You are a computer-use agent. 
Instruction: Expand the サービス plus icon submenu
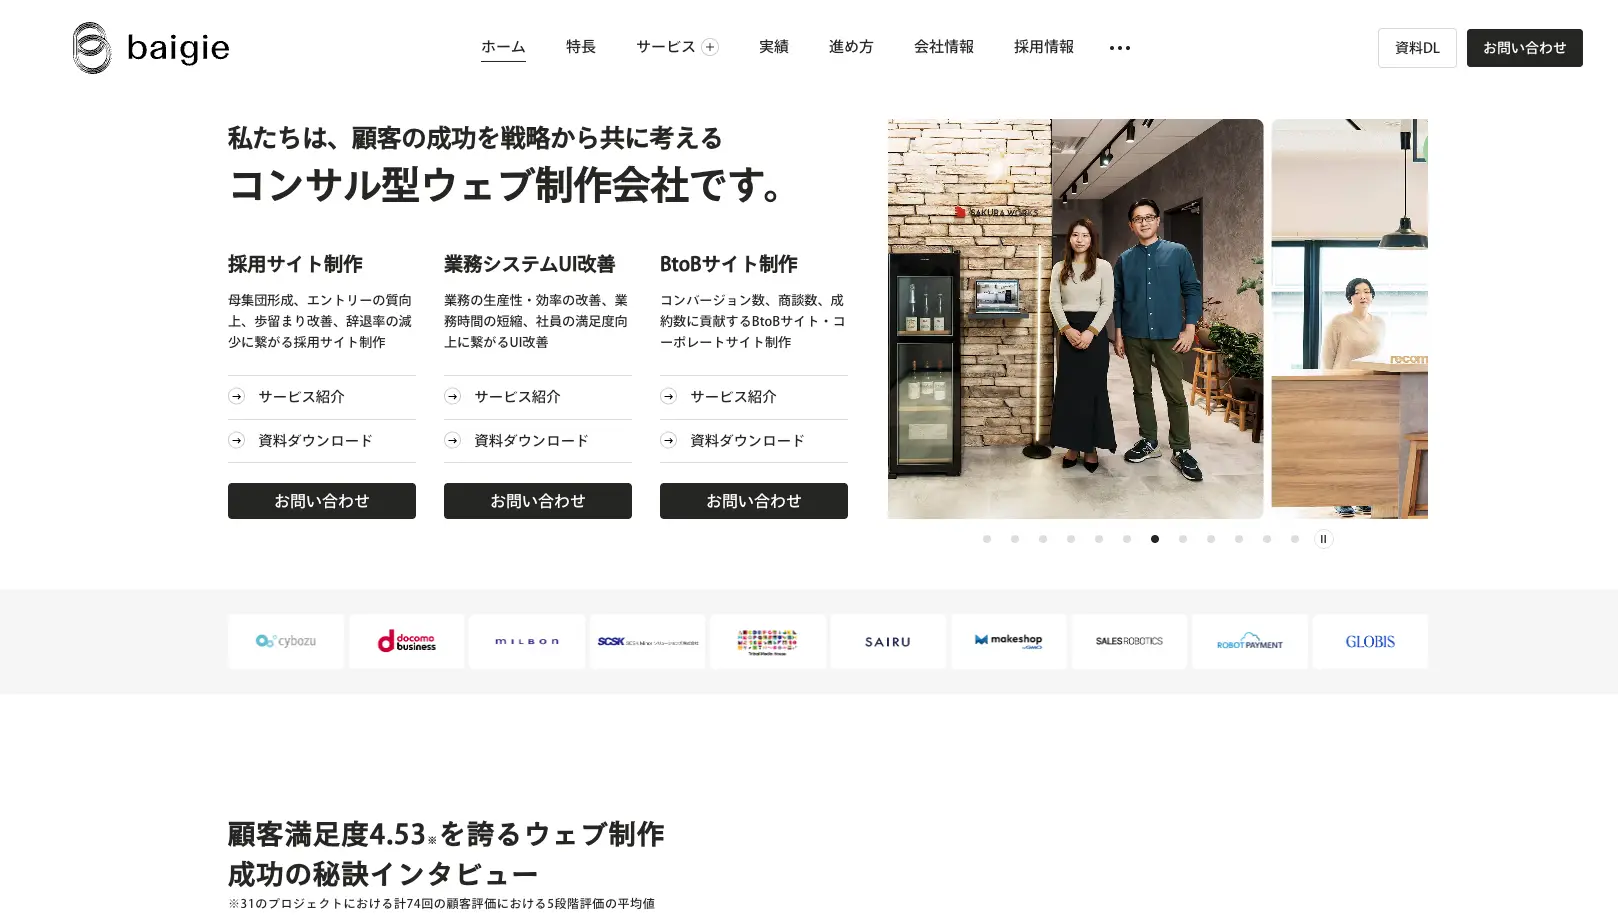pos(710,47)
